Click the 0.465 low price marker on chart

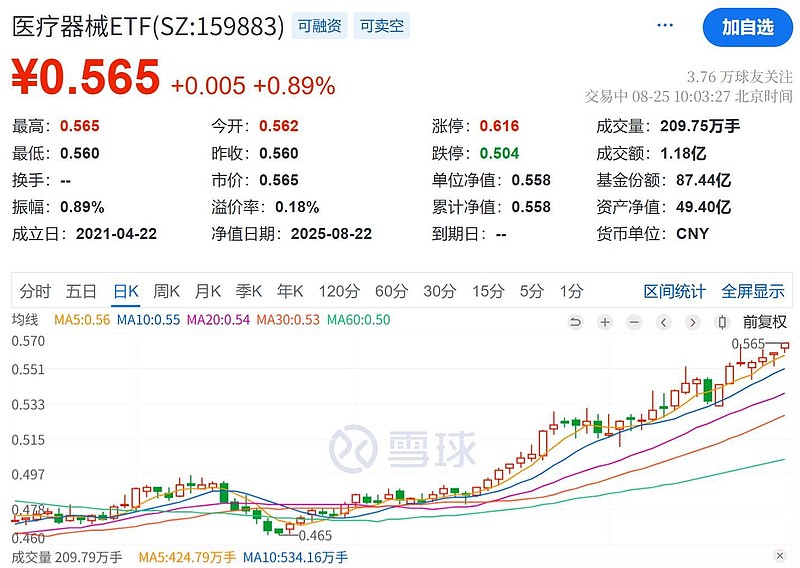[315, 535]
